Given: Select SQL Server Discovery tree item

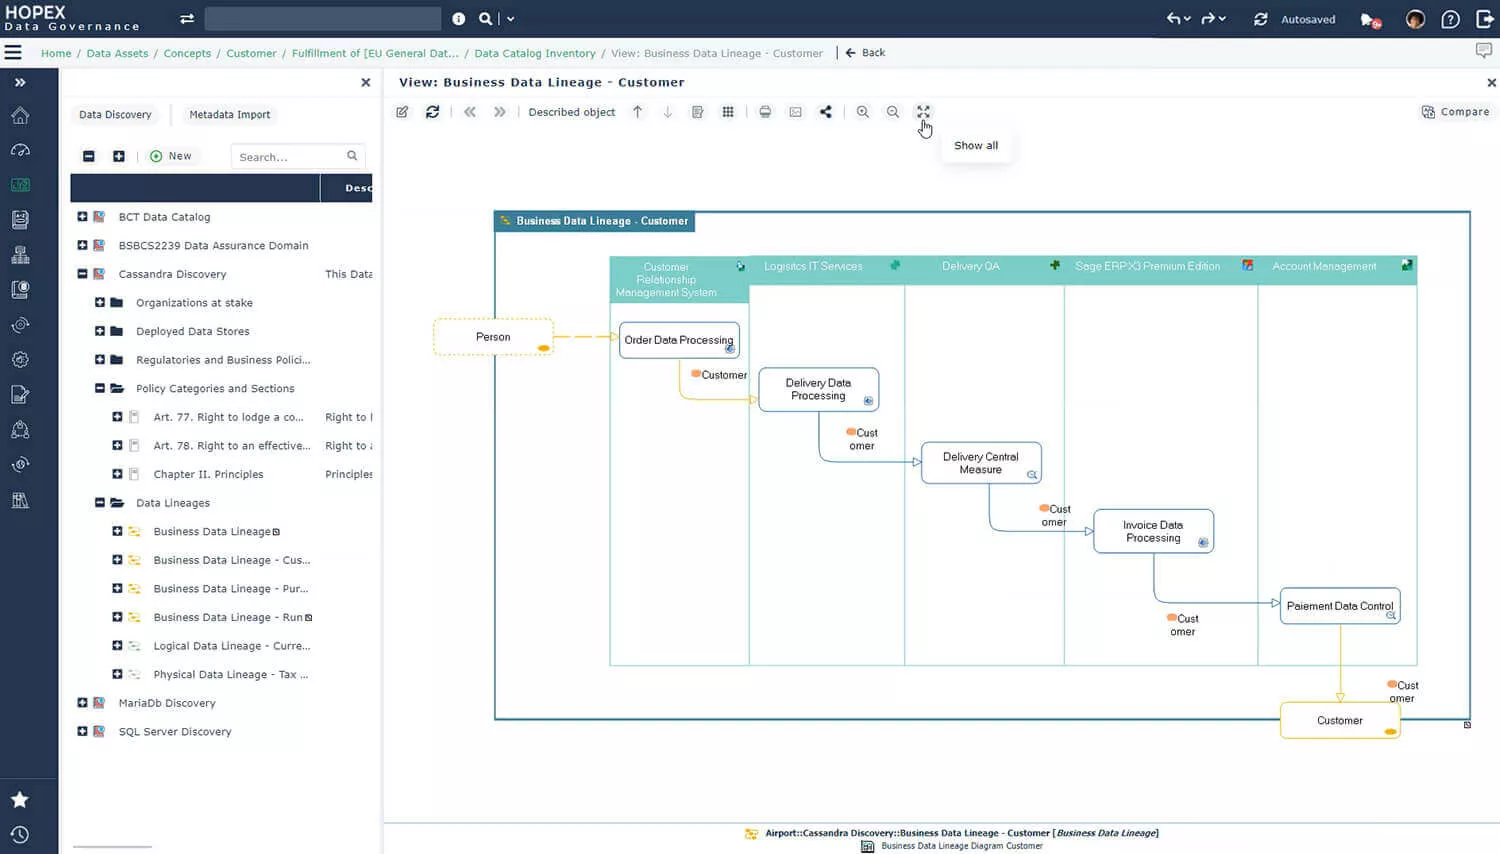Looking at the screenshot, I should click(175, 732).
